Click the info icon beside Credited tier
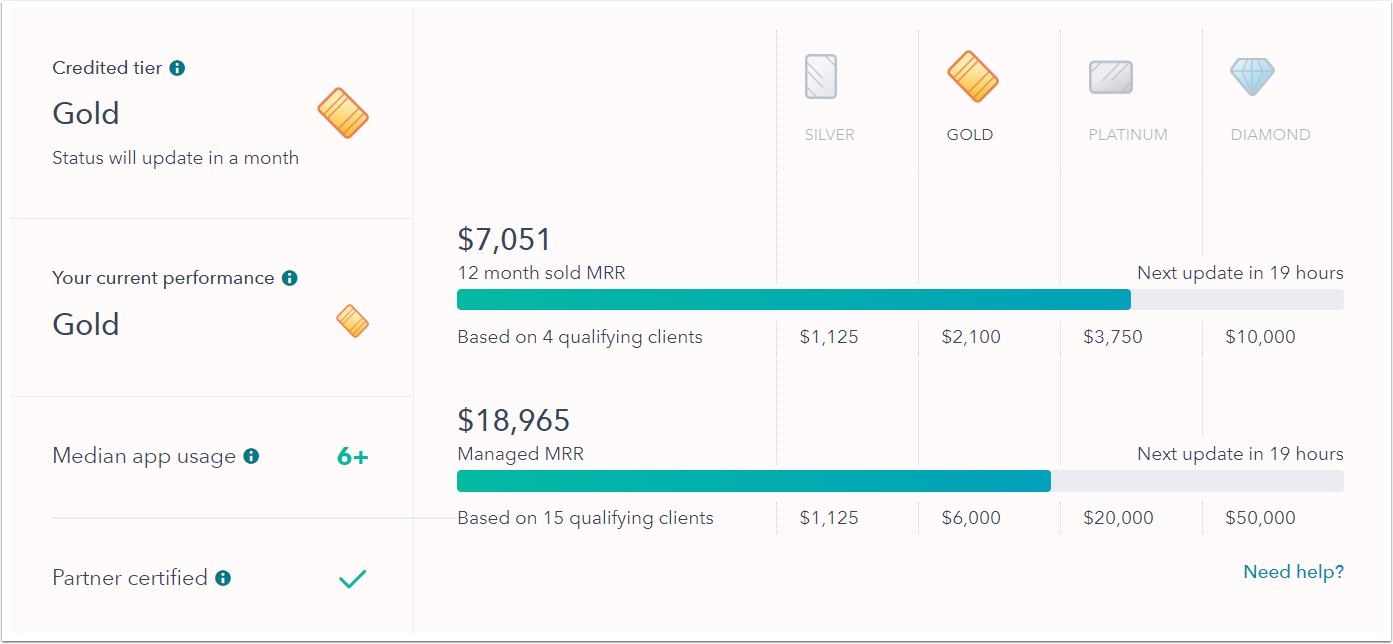This screenshot has width=1393, height=644. pos(177,68)
